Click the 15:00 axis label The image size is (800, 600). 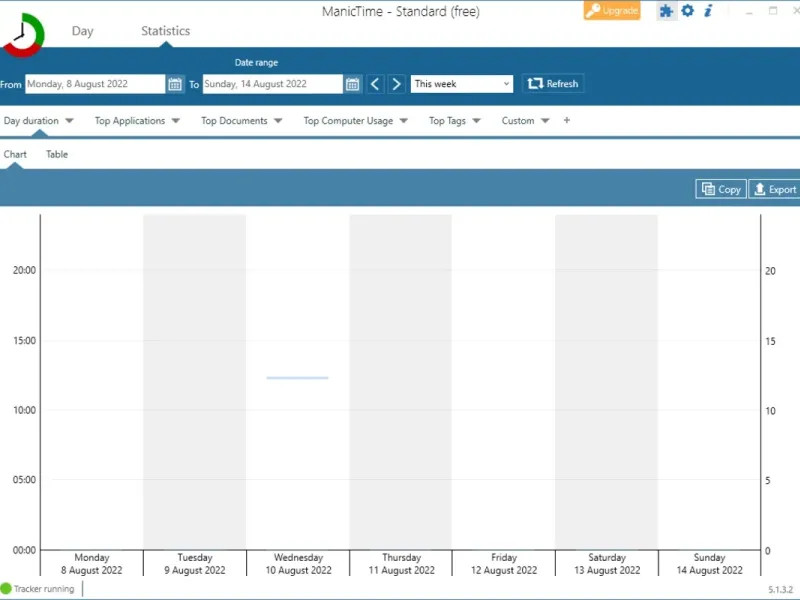point(24,340)
